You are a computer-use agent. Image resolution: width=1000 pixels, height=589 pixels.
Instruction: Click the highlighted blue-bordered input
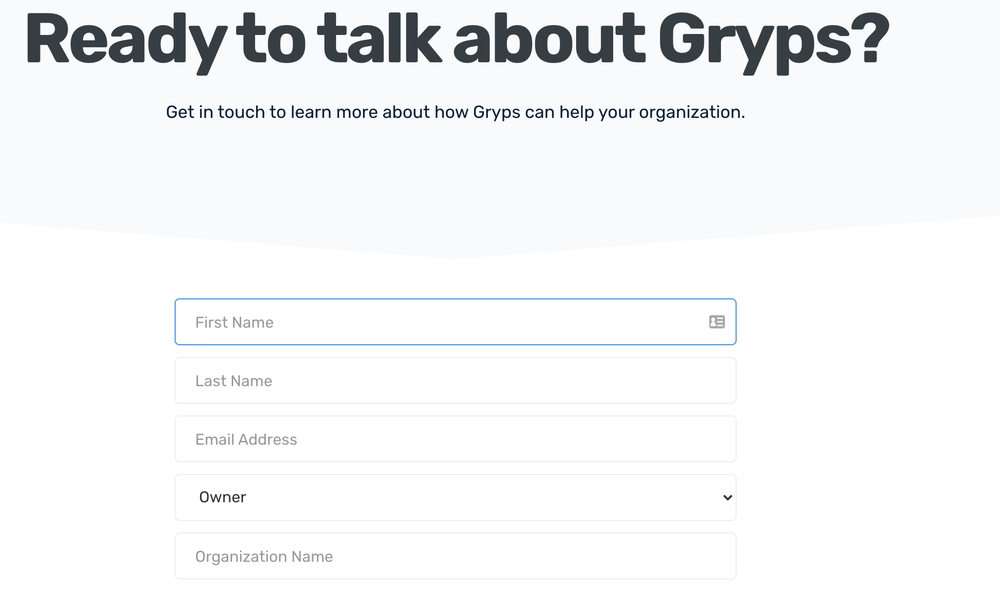pos(455,322)
